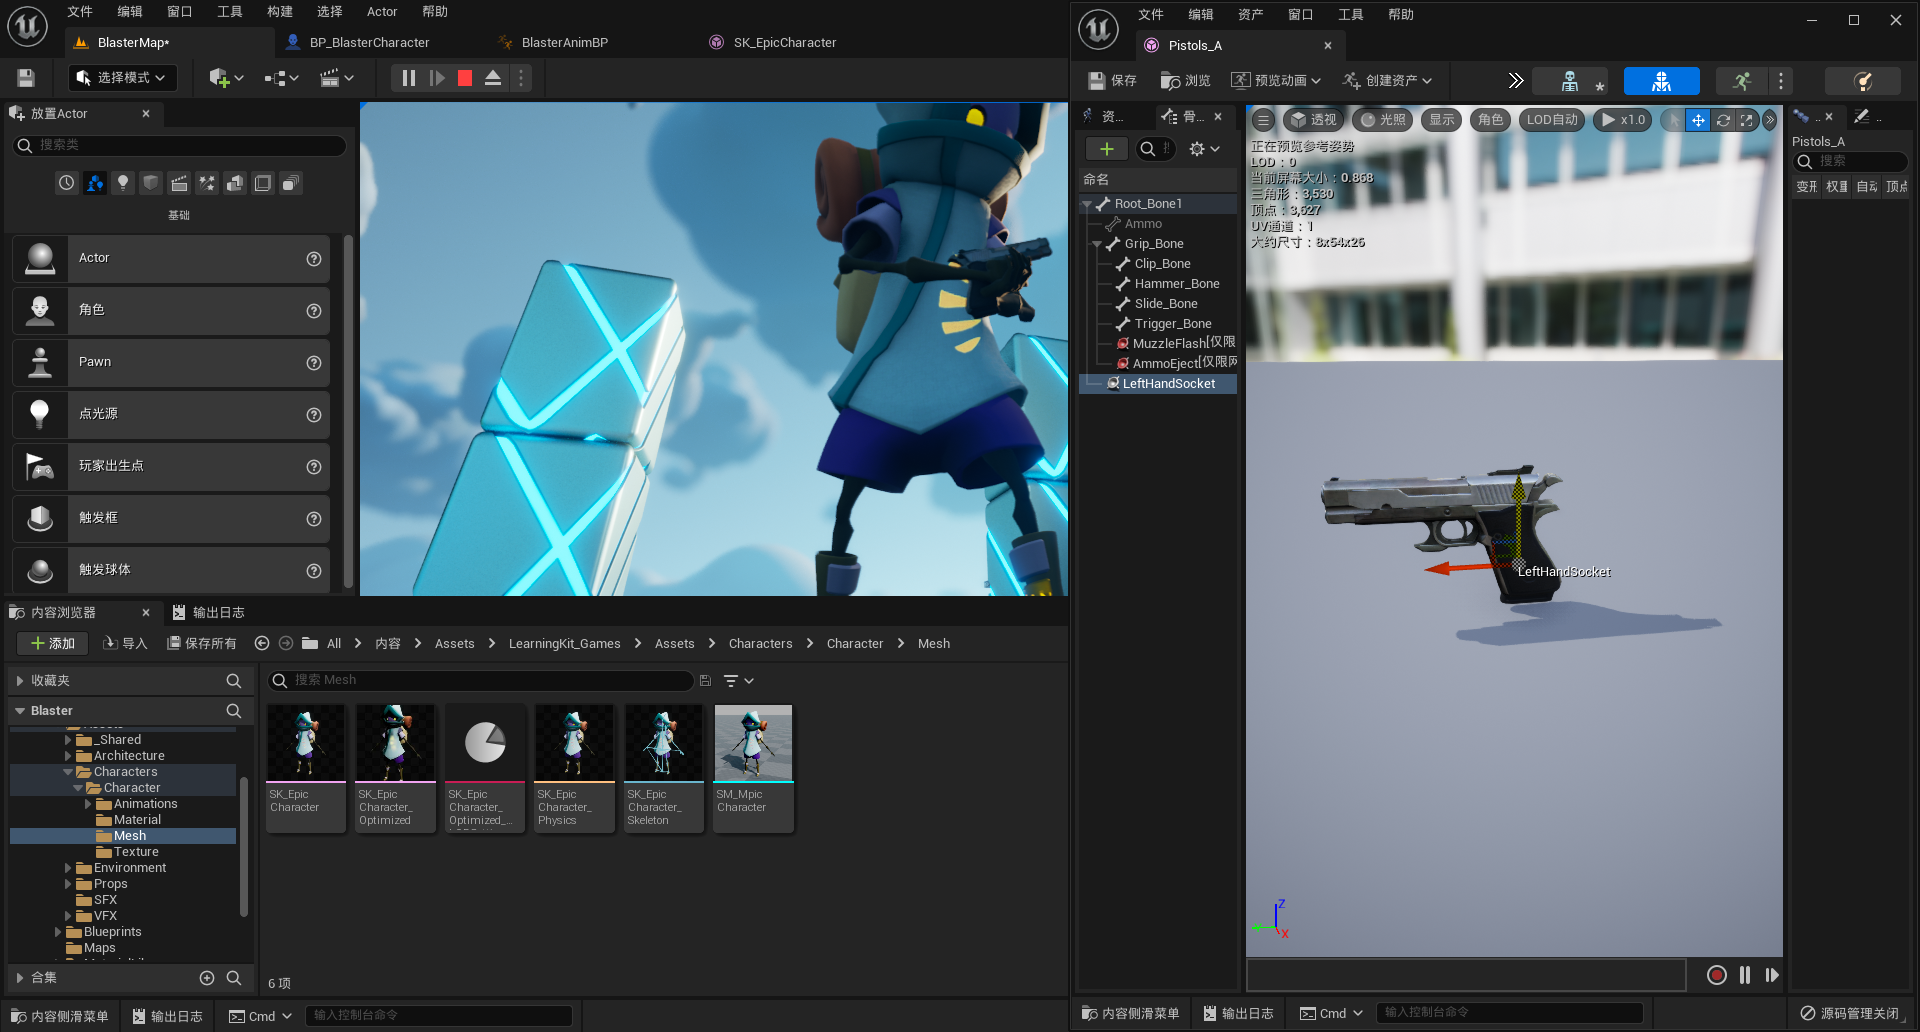Expand the Environment folder in tree
This screenshot has width=1920, height=1032.
pyautogui.click(x=68, y=868)
